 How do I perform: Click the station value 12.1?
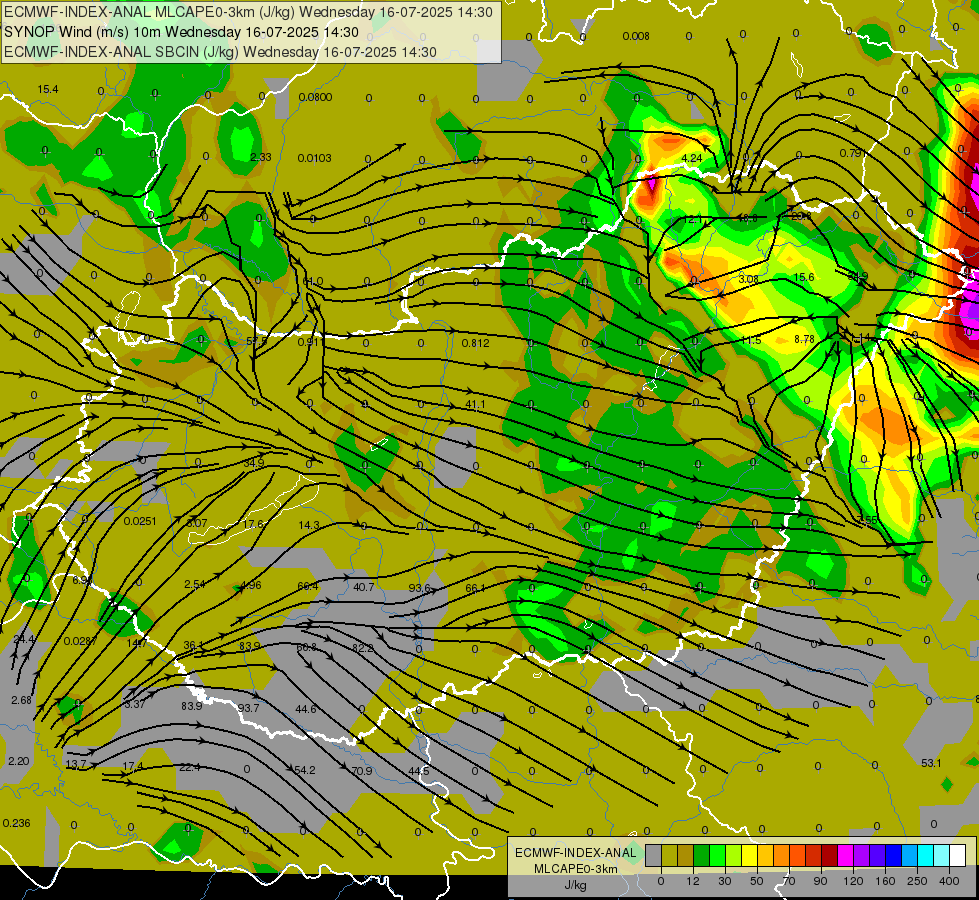[x=692, y=220]
